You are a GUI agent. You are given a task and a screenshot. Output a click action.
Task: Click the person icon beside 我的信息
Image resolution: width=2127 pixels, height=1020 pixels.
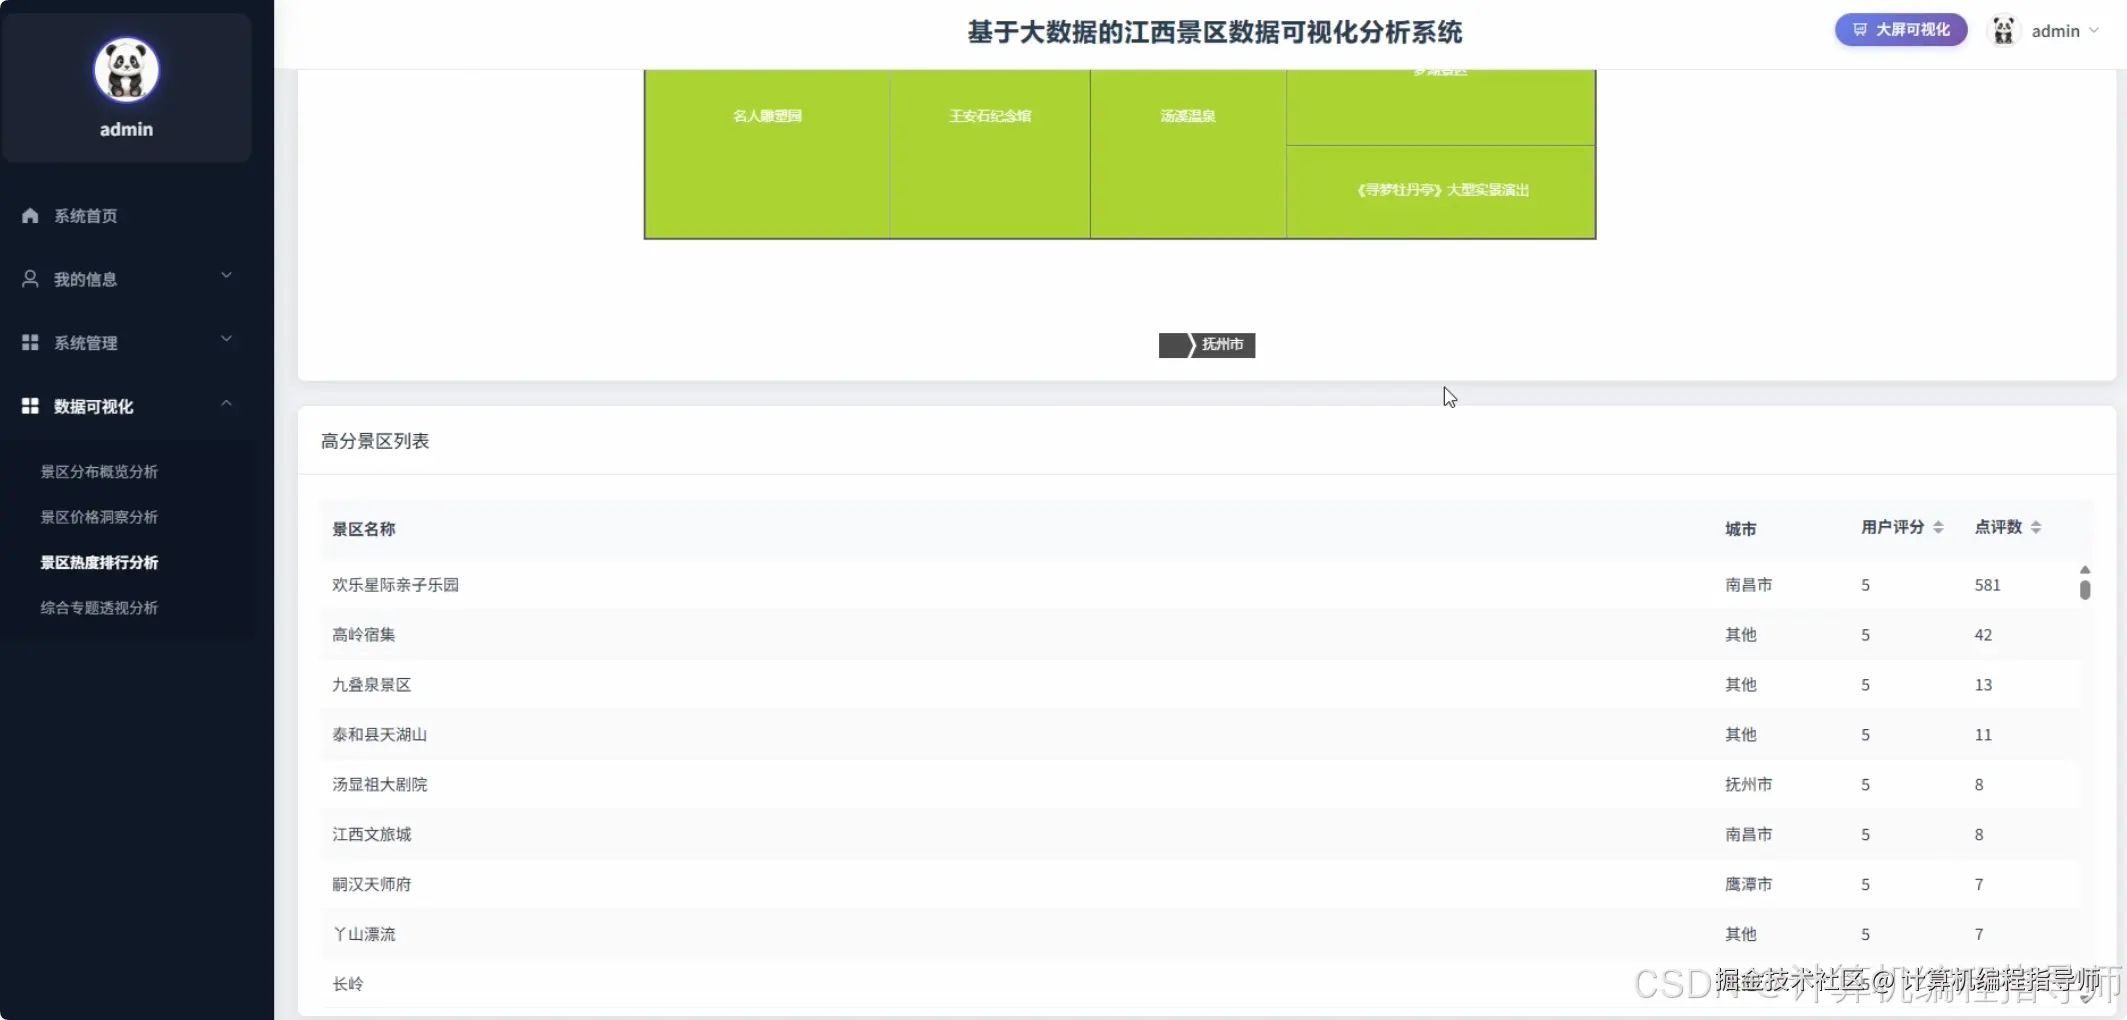(x=30, y=279)
